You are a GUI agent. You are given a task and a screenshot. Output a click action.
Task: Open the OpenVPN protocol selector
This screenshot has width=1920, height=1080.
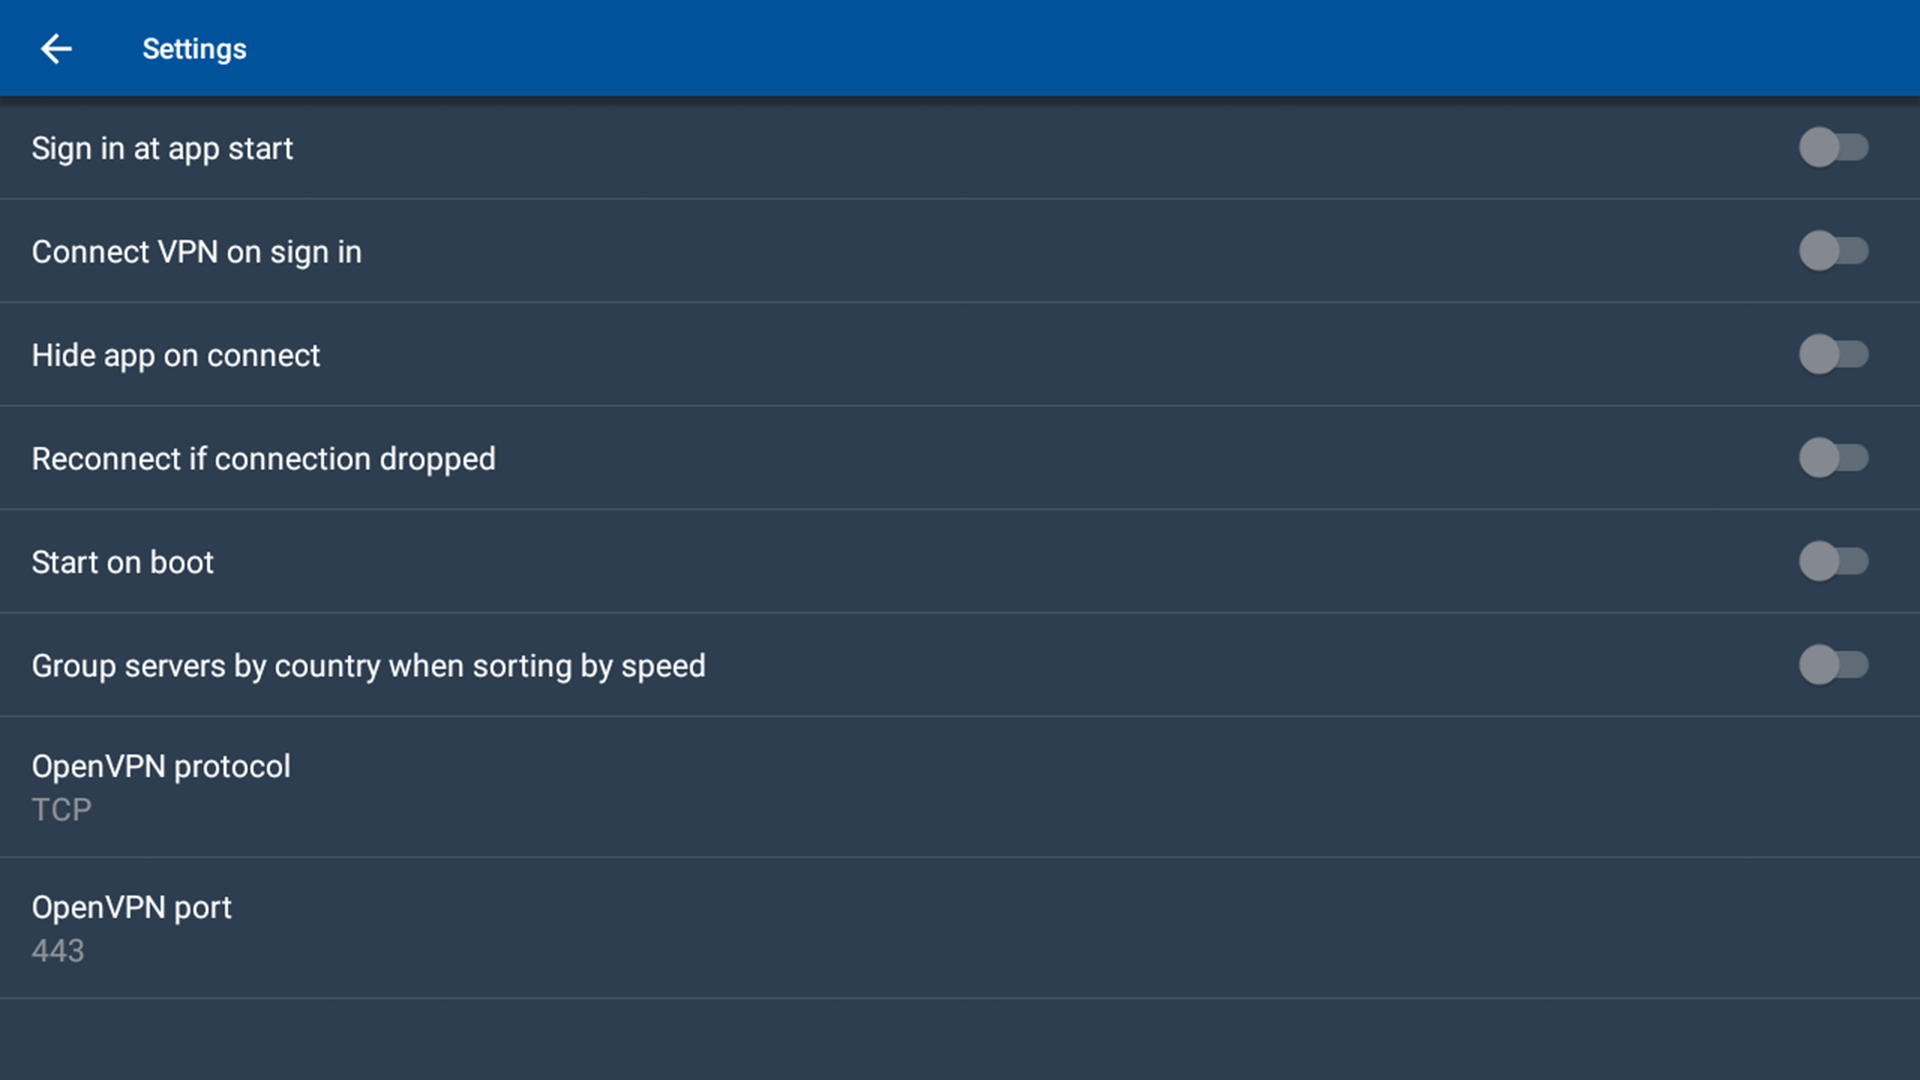pyautogui.click(x=161, y=767)
